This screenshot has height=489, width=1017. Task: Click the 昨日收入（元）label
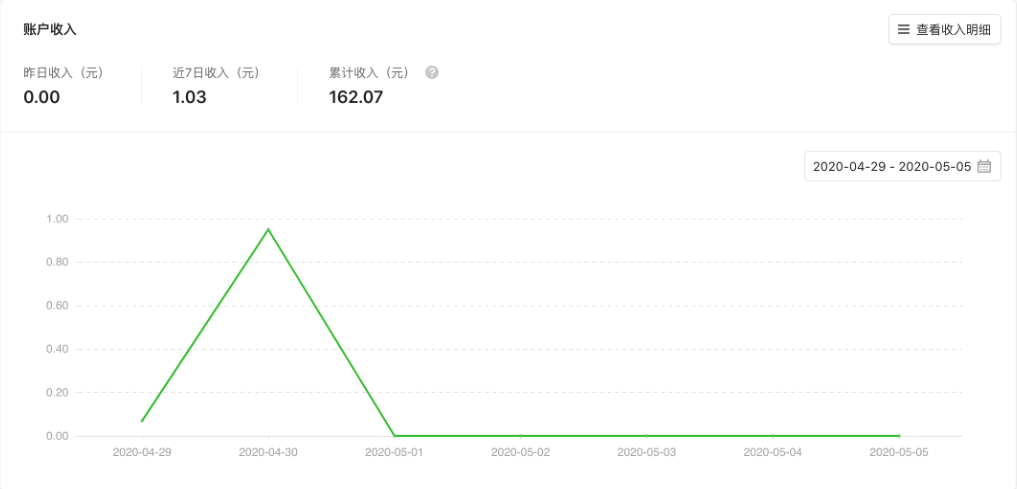[64, 73]
